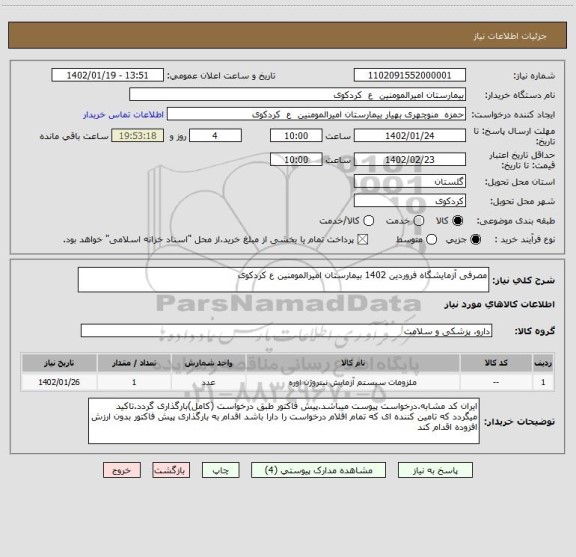This screenshot has width=576, height=557.
Task: Toggle the Islamic treasury payment checkbox
Action: click(x=363, y=240)
